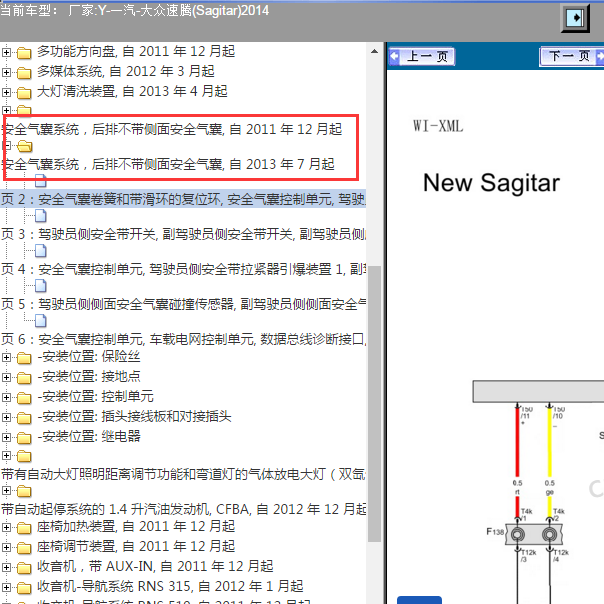Click folder icon of -安装位置: 继电器
Image resolution: width=604 pixels, height=604 pixels.
tap(24, 438)
